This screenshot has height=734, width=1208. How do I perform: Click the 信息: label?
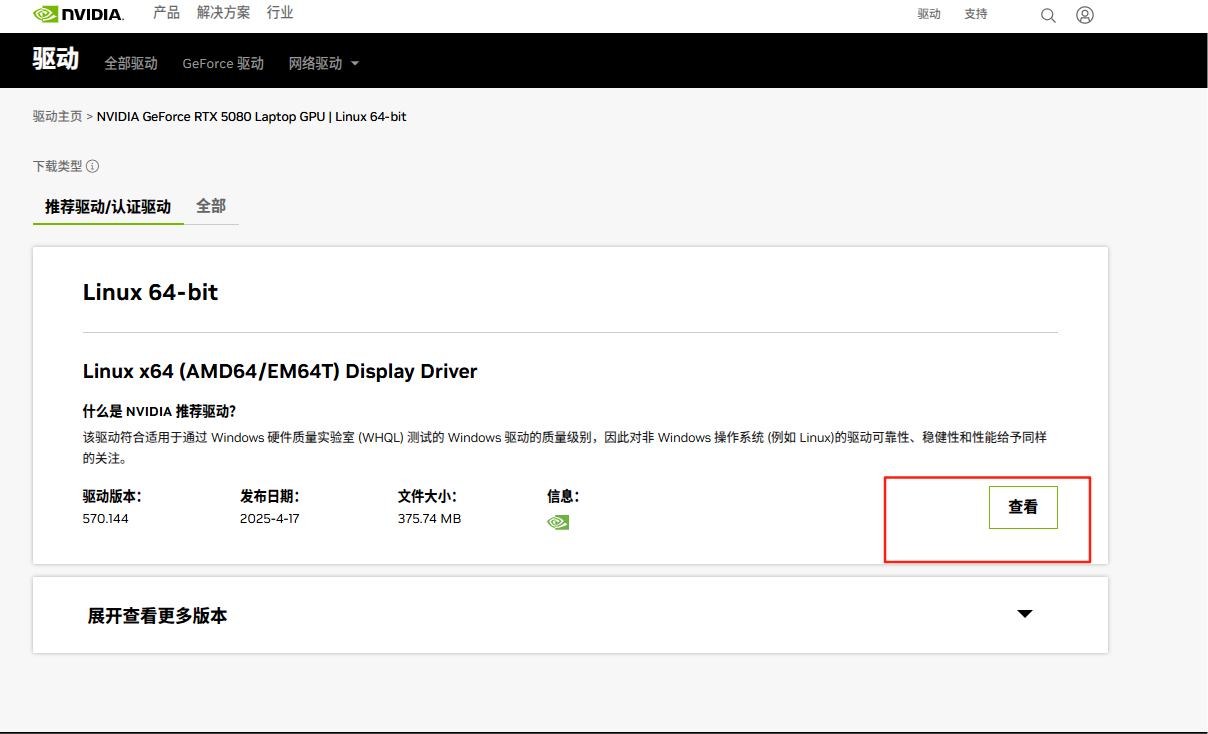(563, 496)
